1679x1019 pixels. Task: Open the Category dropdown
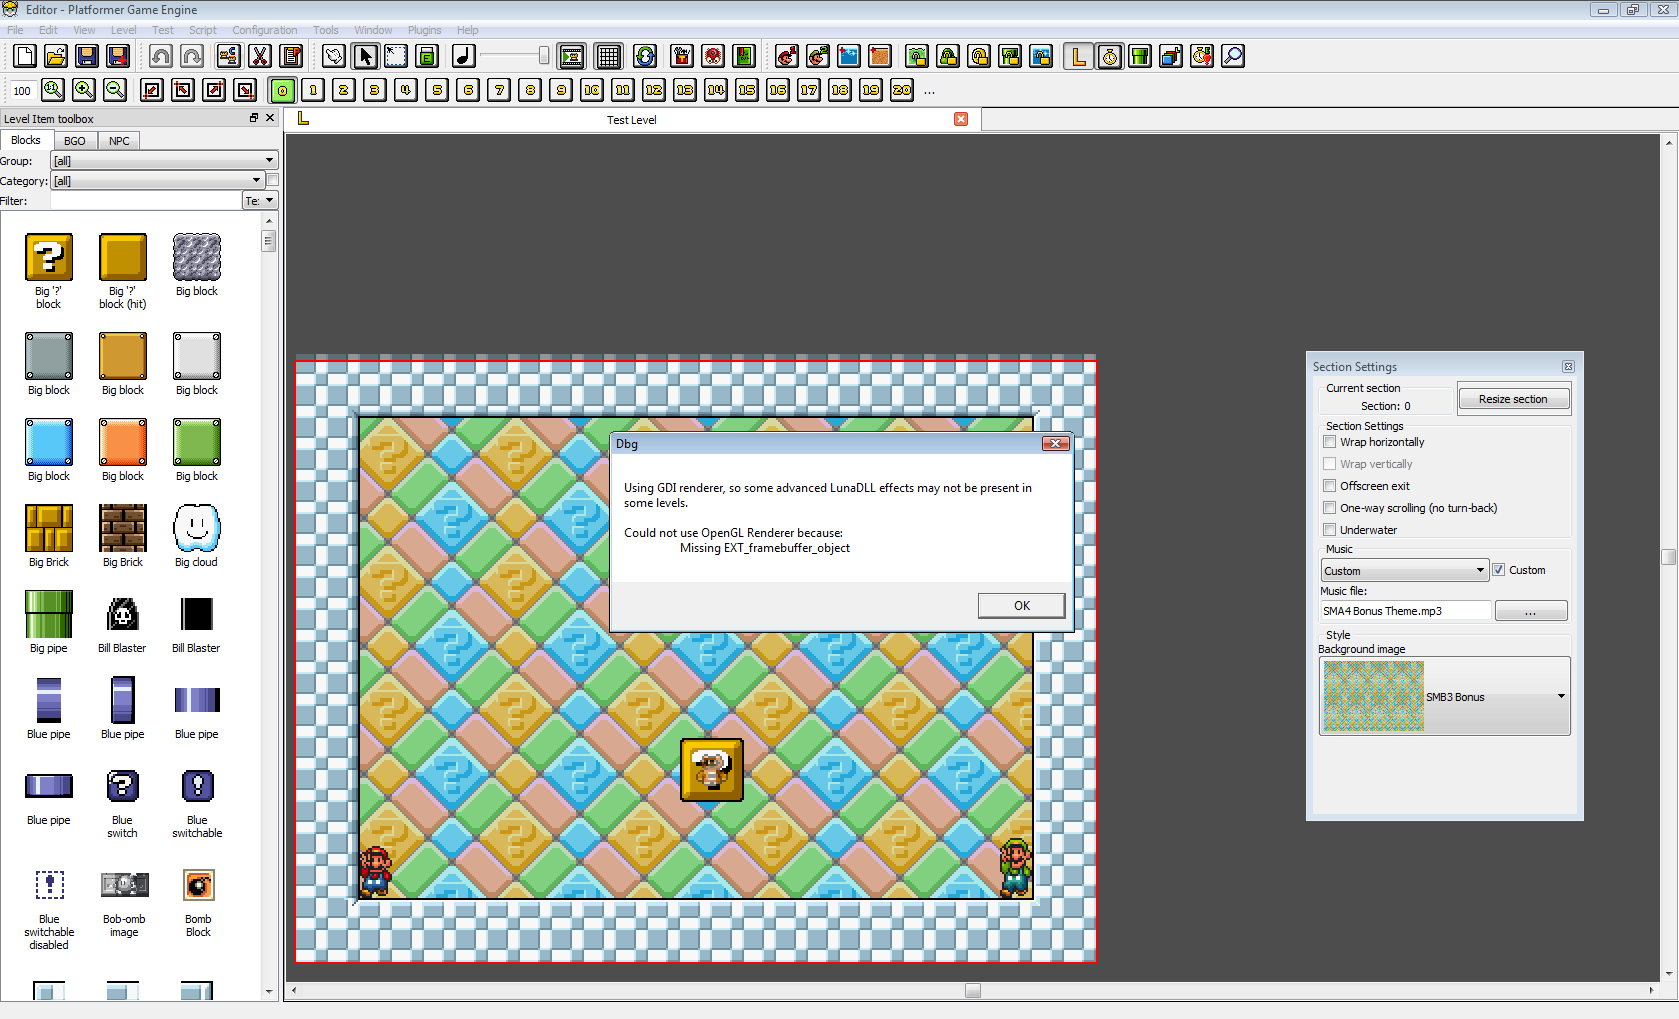157,180
